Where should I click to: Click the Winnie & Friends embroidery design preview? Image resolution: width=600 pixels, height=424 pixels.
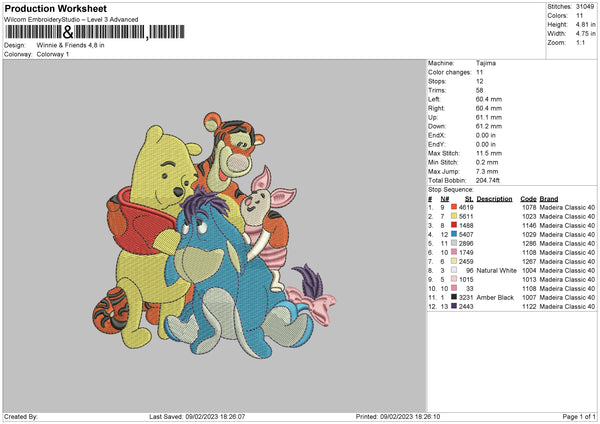[213, 233]
